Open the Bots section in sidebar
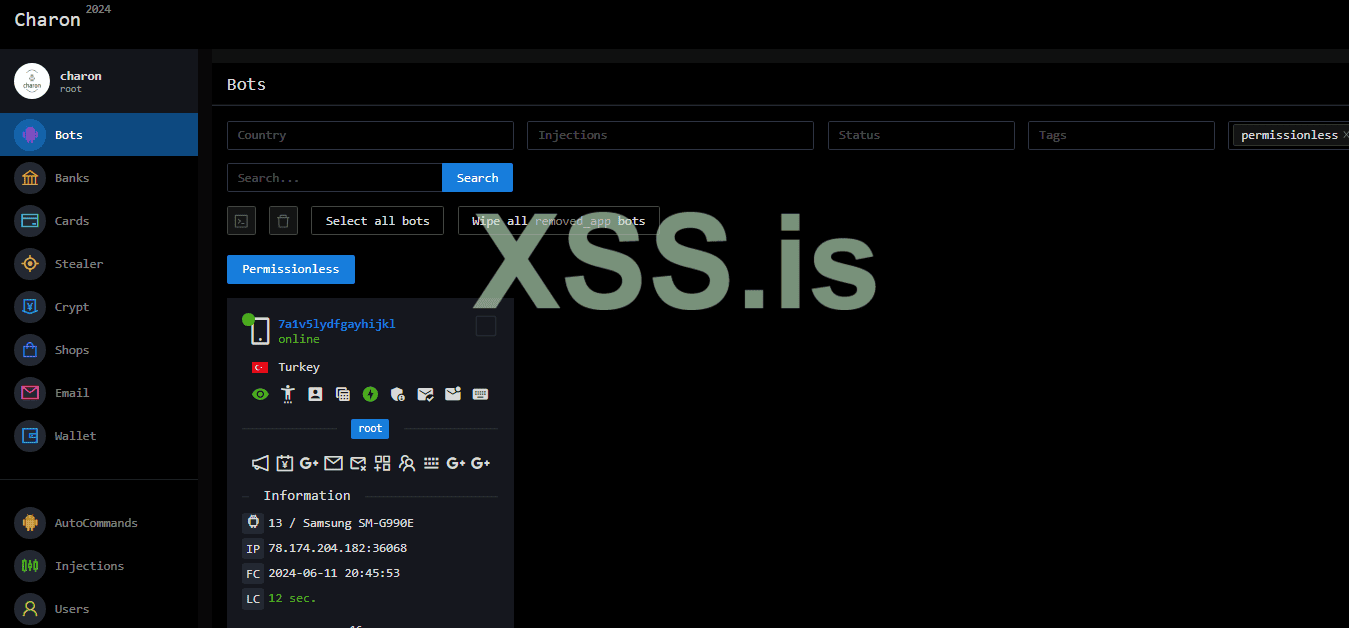The image size is (1349, 628). [99, 135]
